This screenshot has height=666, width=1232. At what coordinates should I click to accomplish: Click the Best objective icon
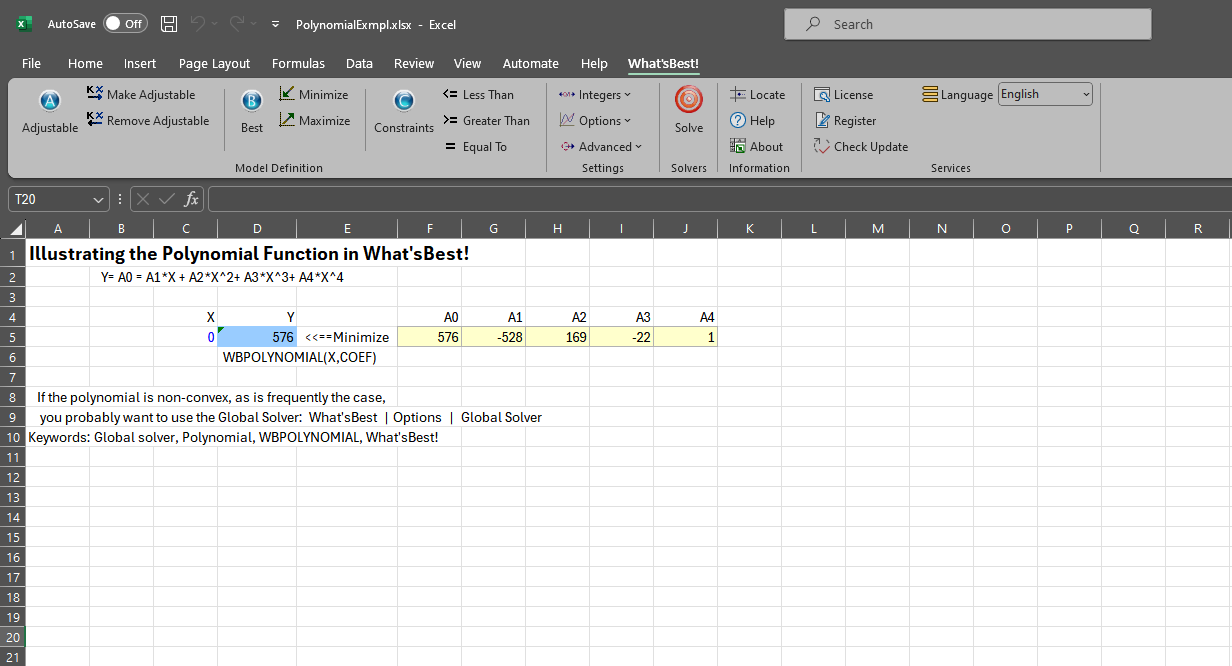click(x=252, y=102)
